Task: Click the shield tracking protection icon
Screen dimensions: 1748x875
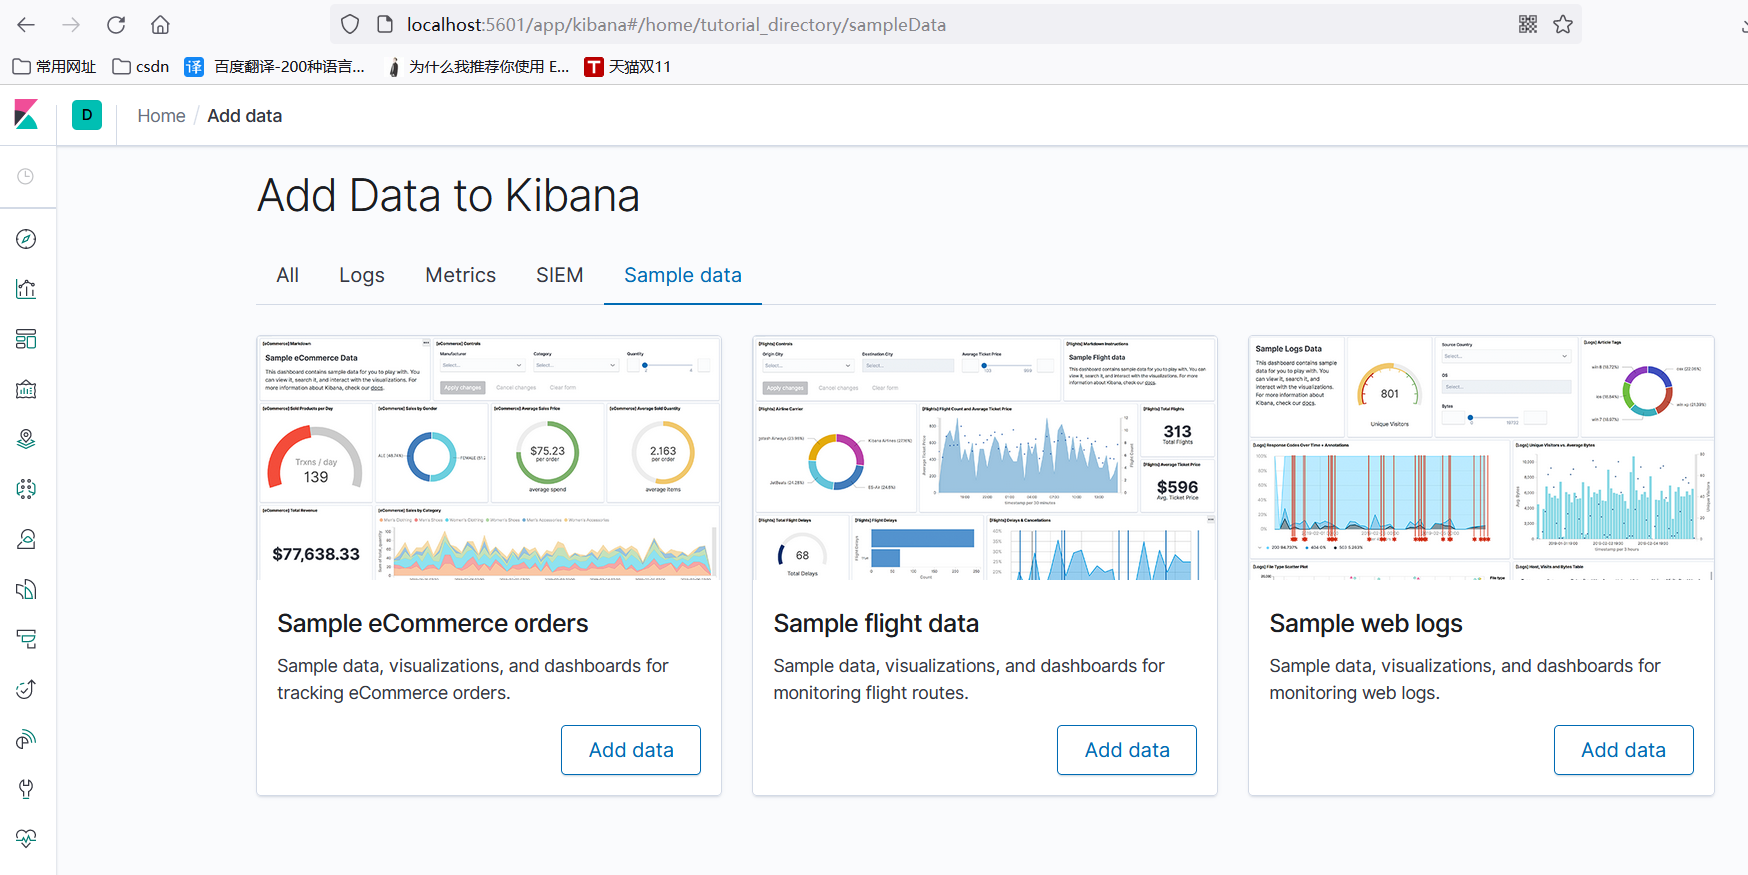Action: [350, 25]
